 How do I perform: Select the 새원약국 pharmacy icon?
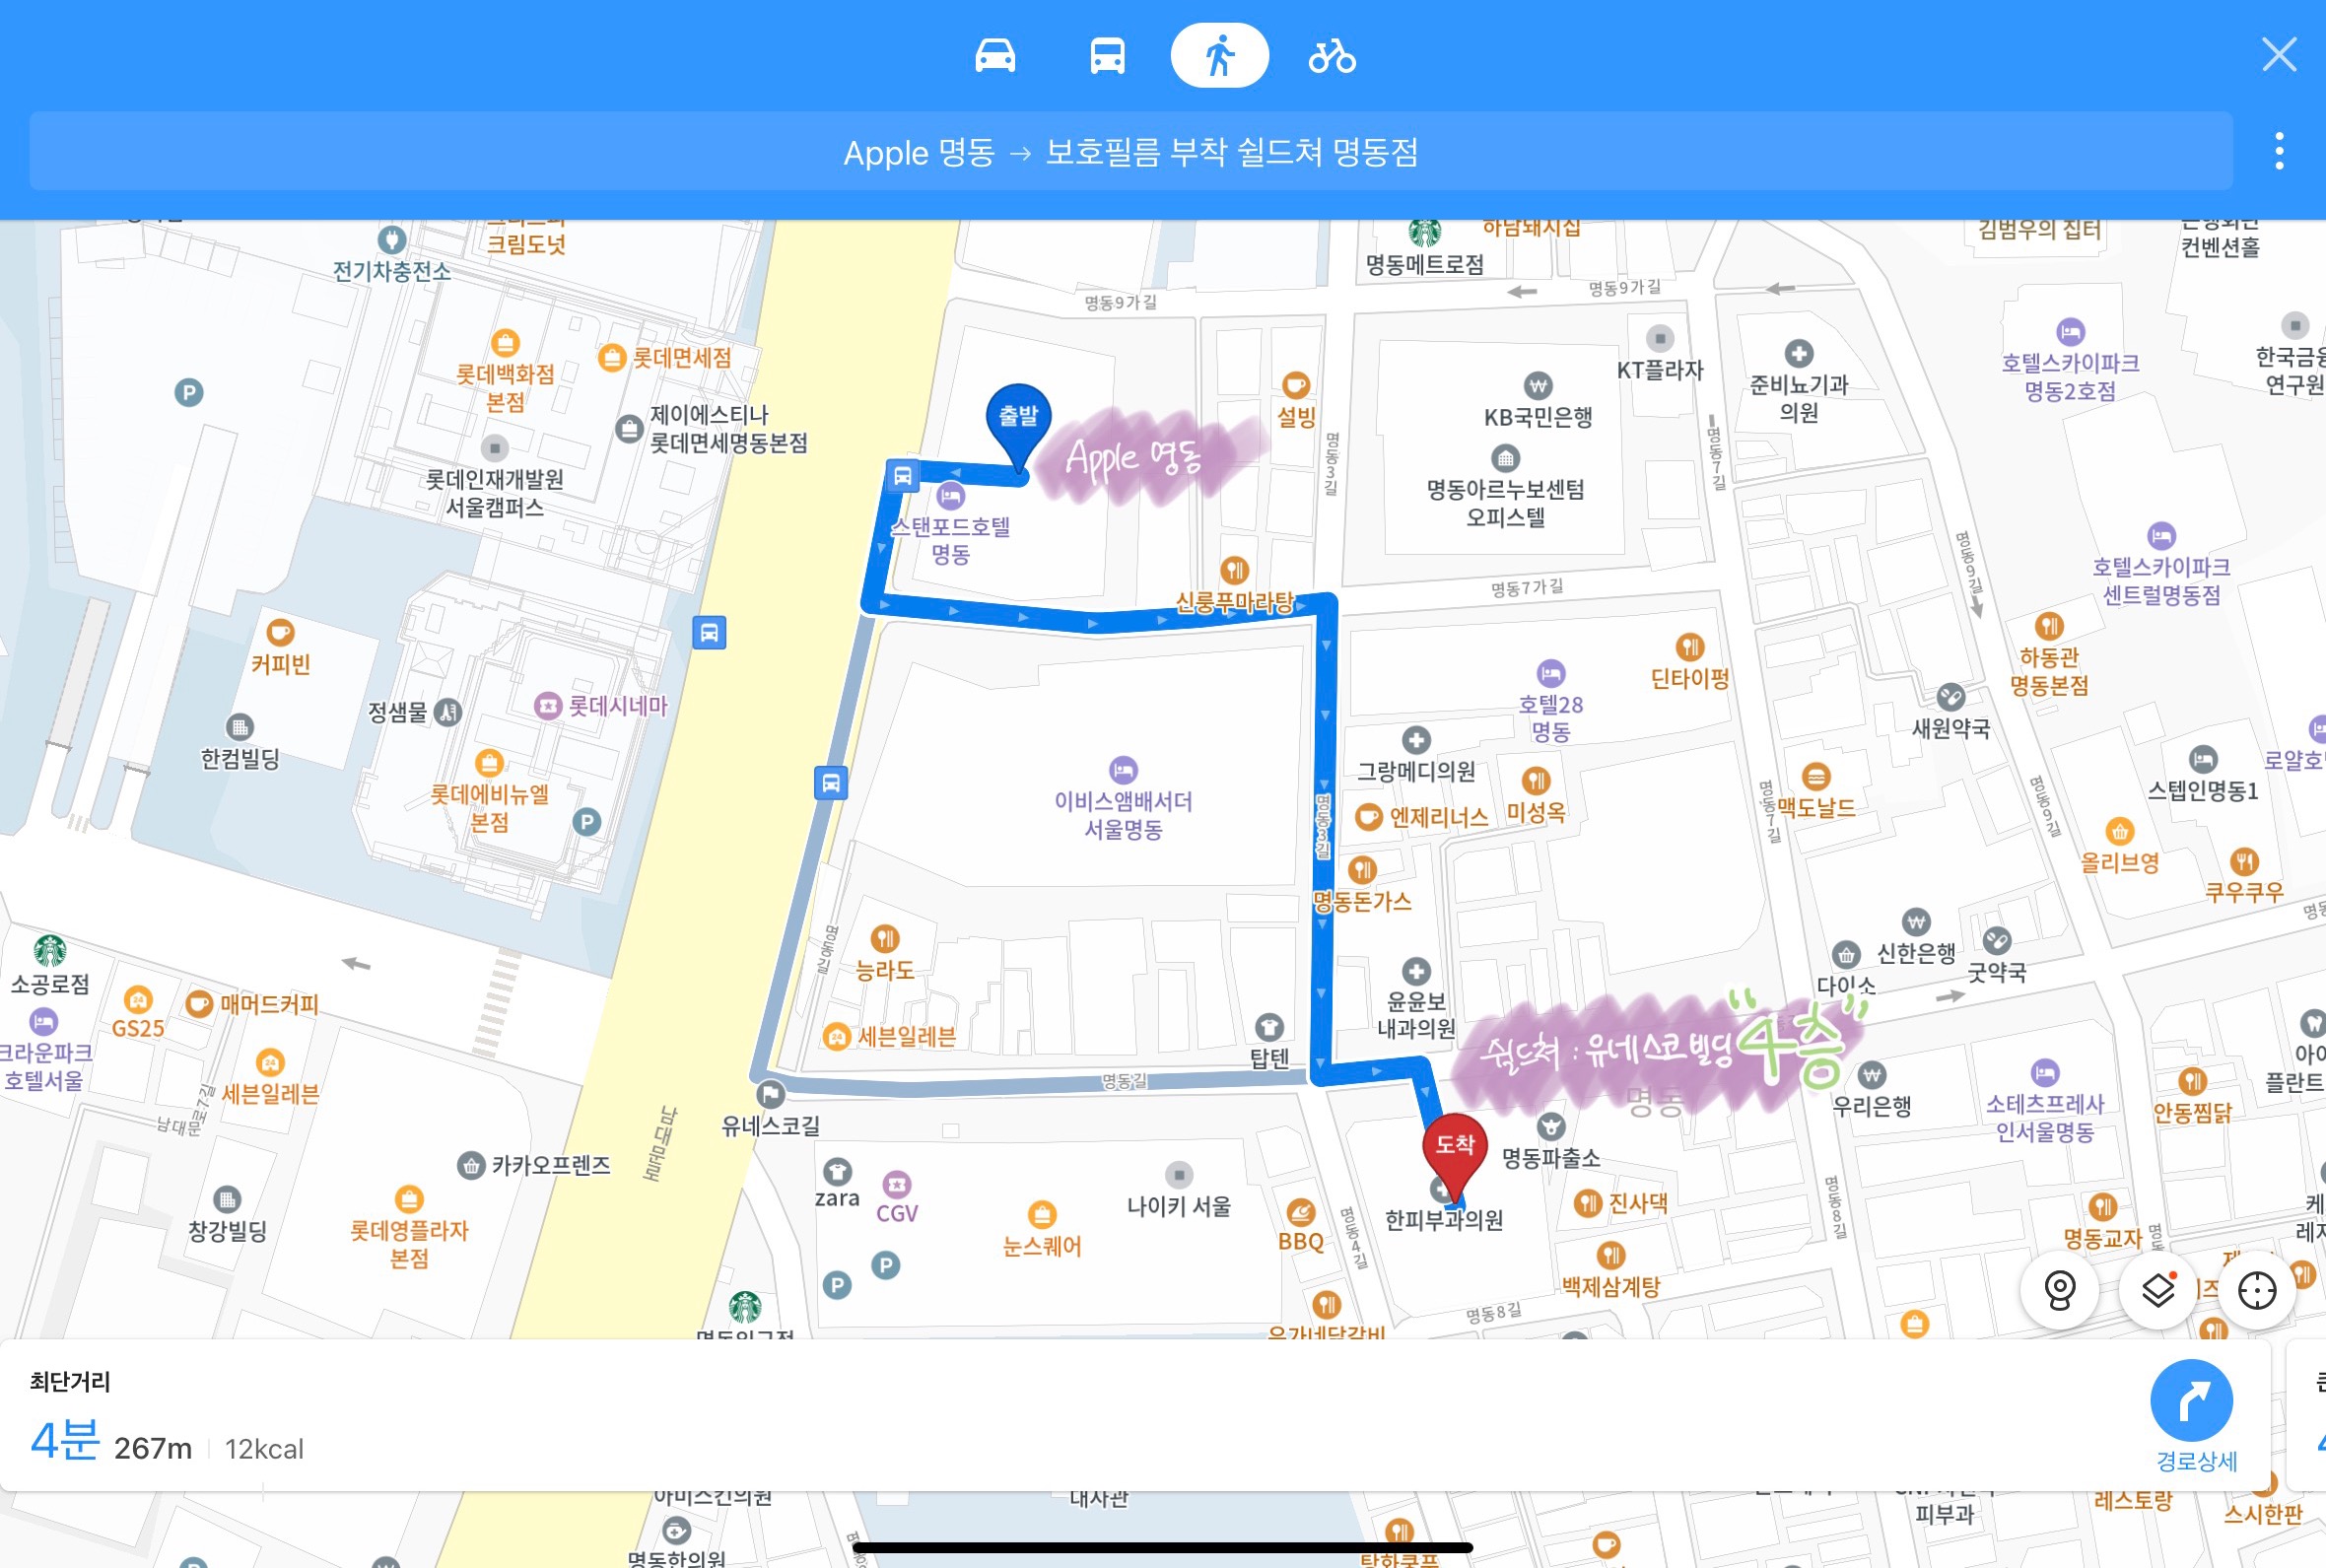1950,696
